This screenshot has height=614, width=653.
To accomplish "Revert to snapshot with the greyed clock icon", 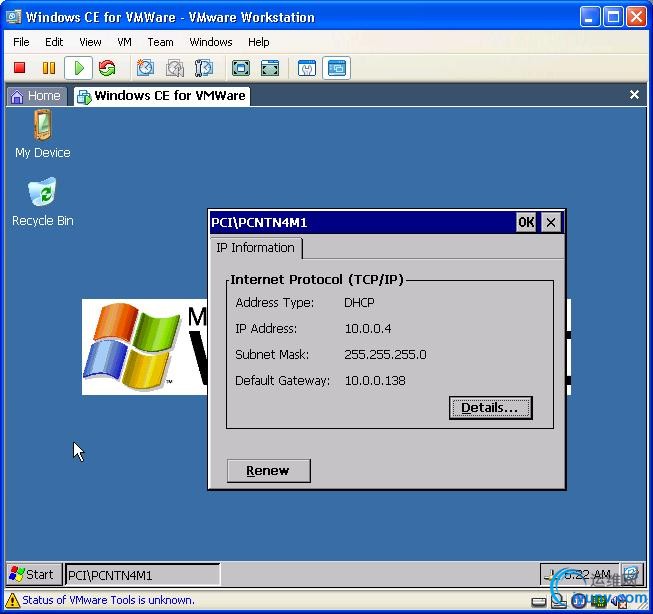I will click(175, 68).
